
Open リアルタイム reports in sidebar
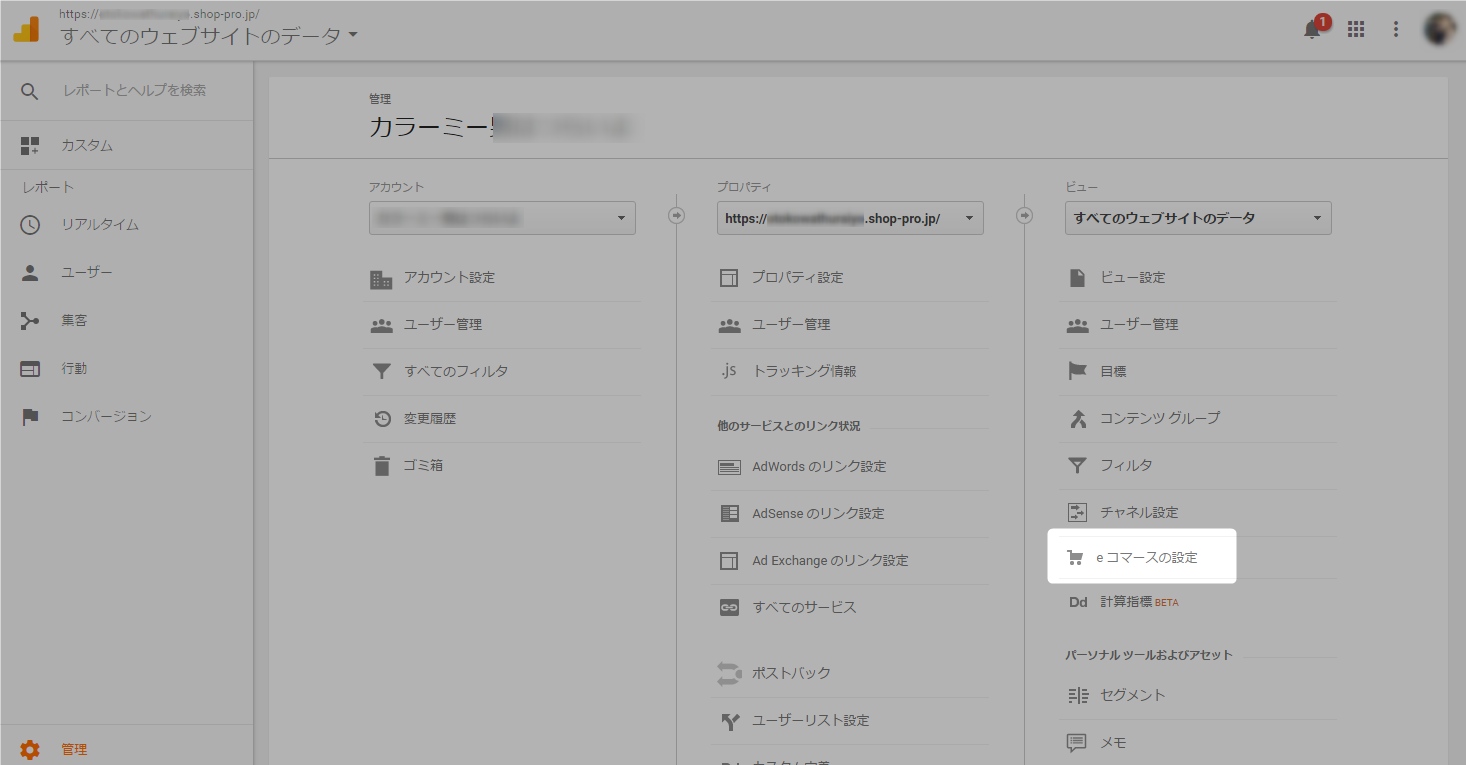[x=100, y=225]
